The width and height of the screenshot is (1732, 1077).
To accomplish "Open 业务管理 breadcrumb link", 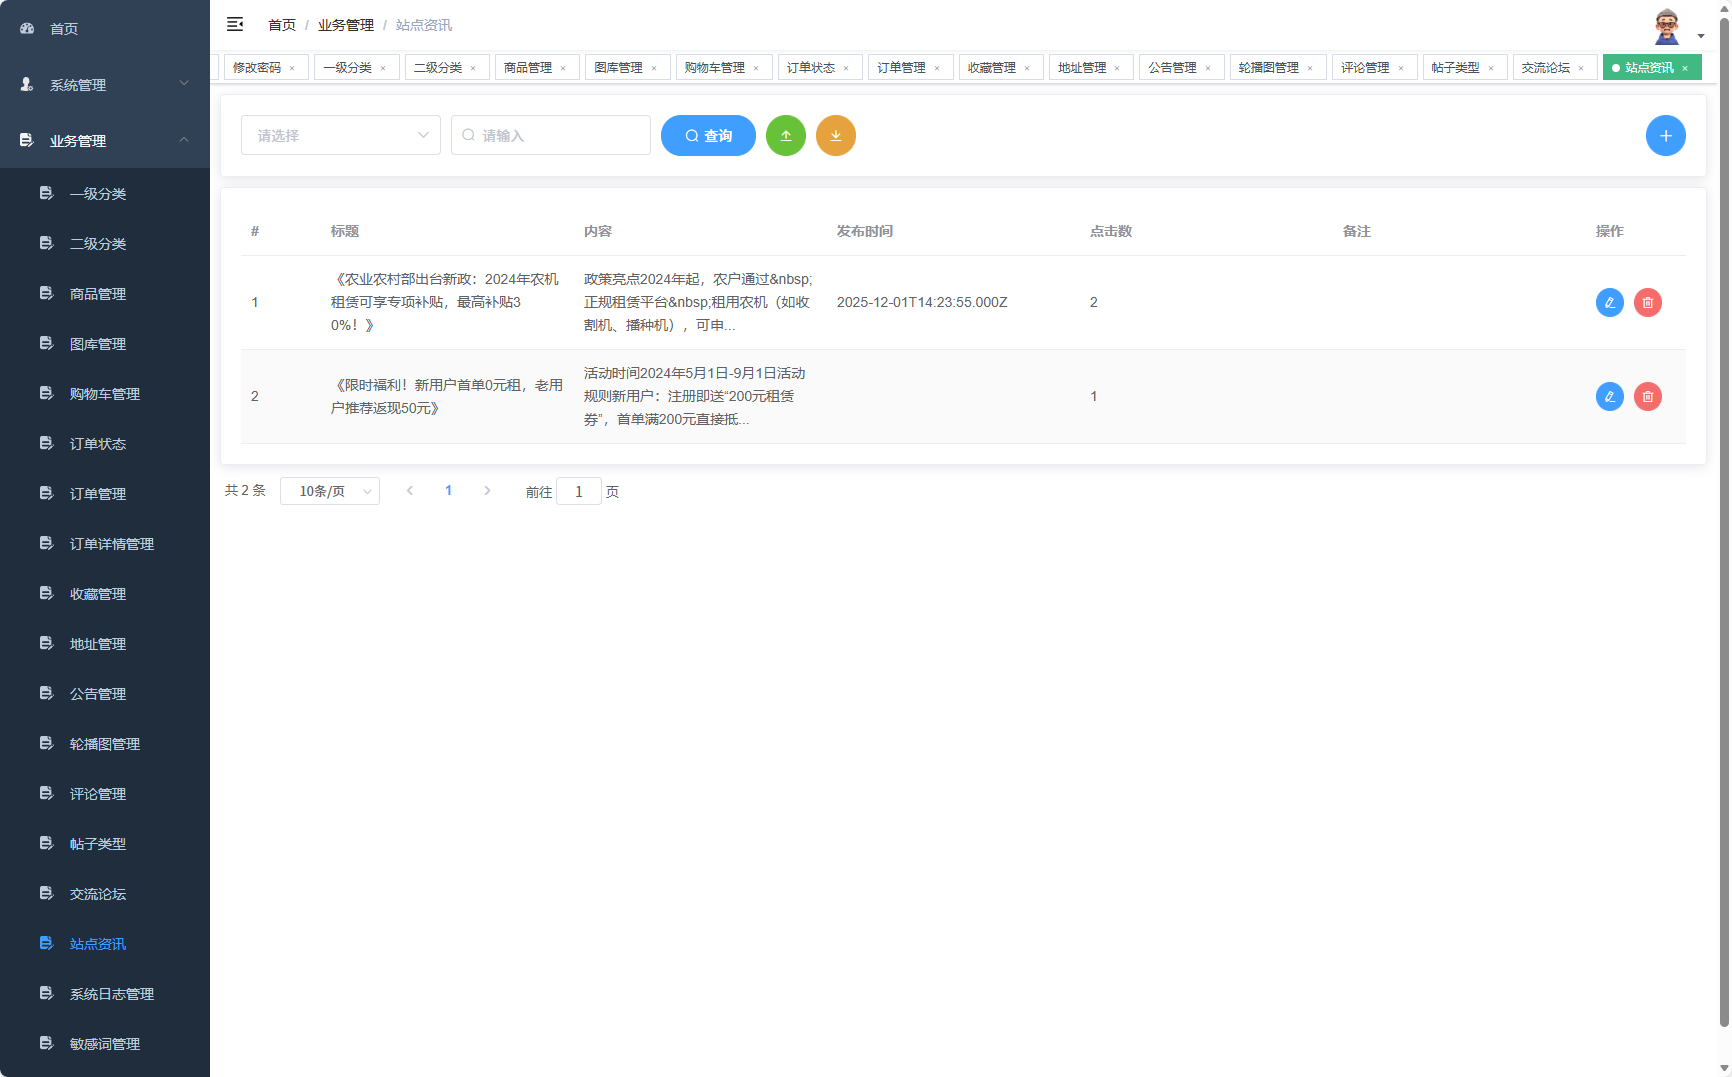I will 345,24.
